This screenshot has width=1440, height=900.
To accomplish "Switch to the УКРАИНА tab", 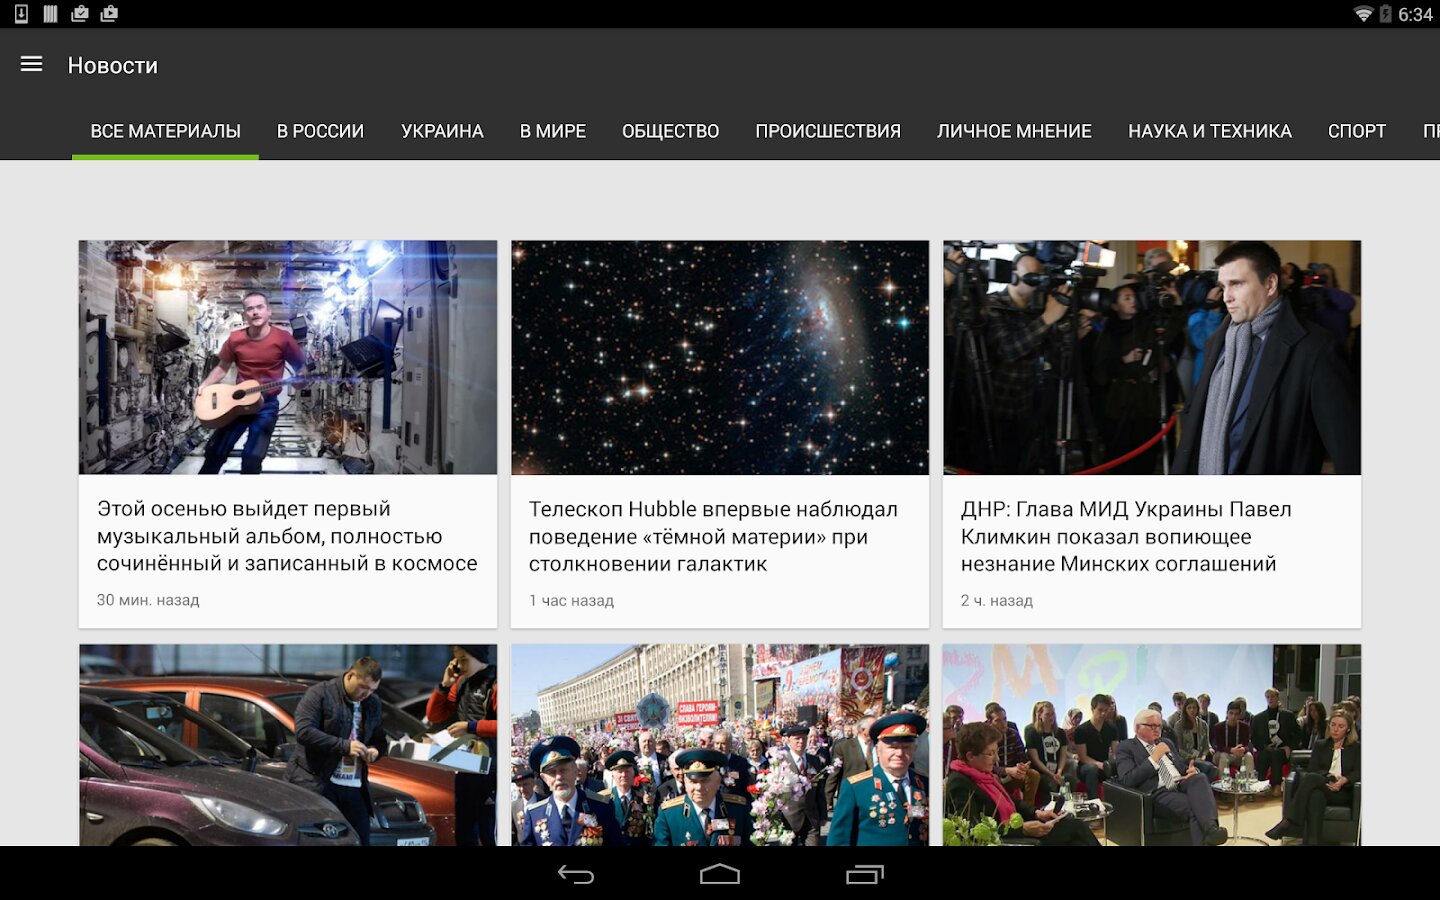I will 442,131.
